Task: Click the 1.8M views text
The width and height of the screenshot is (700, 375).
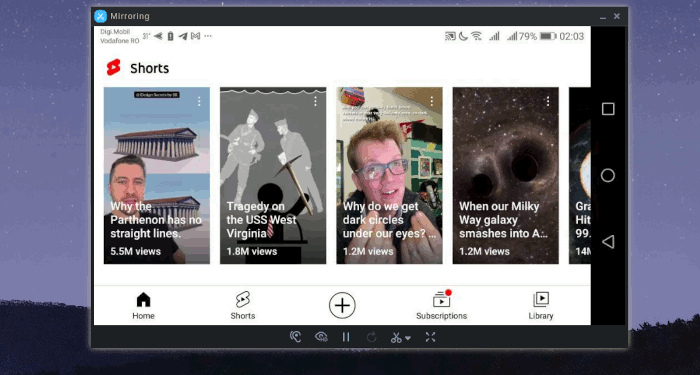Action: pos(252,251)
